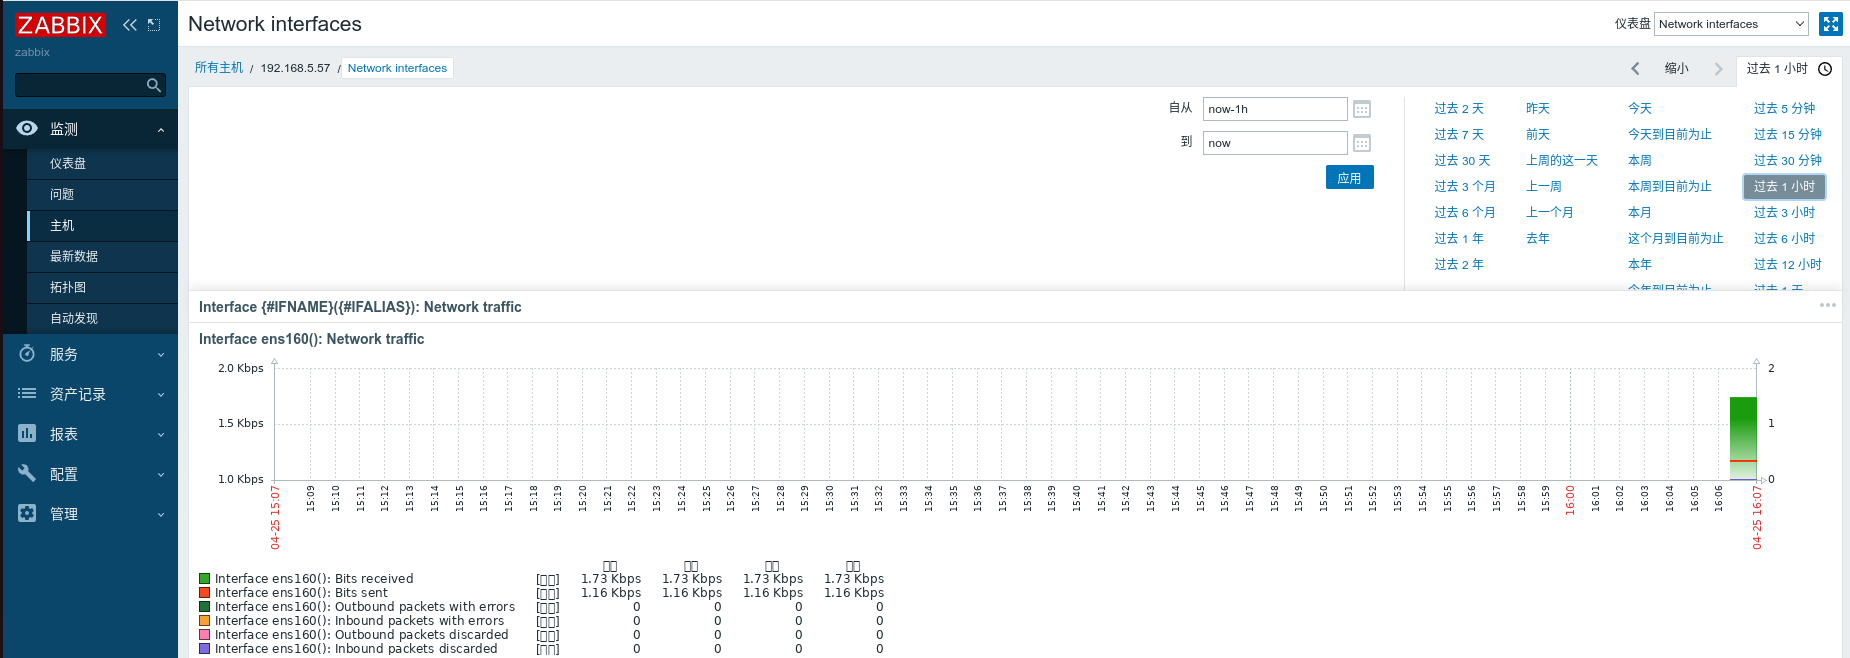Viewport: 1850px width, 658px height.
Task: Open the widget three-dots action menu
Action: coord(1827,305)
